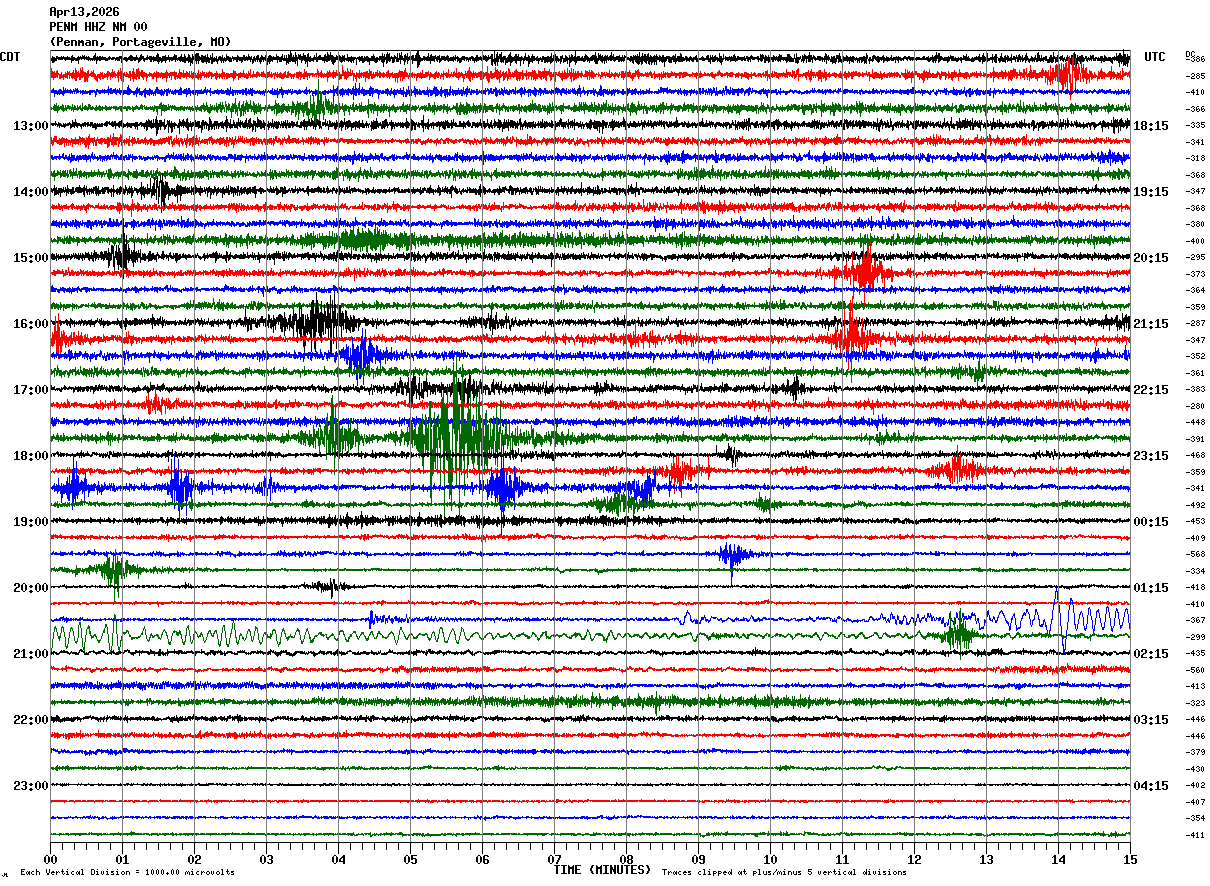Click the DC offset value -318
The width and height of the screenshot is (1210, 886).
[1195, 158]
